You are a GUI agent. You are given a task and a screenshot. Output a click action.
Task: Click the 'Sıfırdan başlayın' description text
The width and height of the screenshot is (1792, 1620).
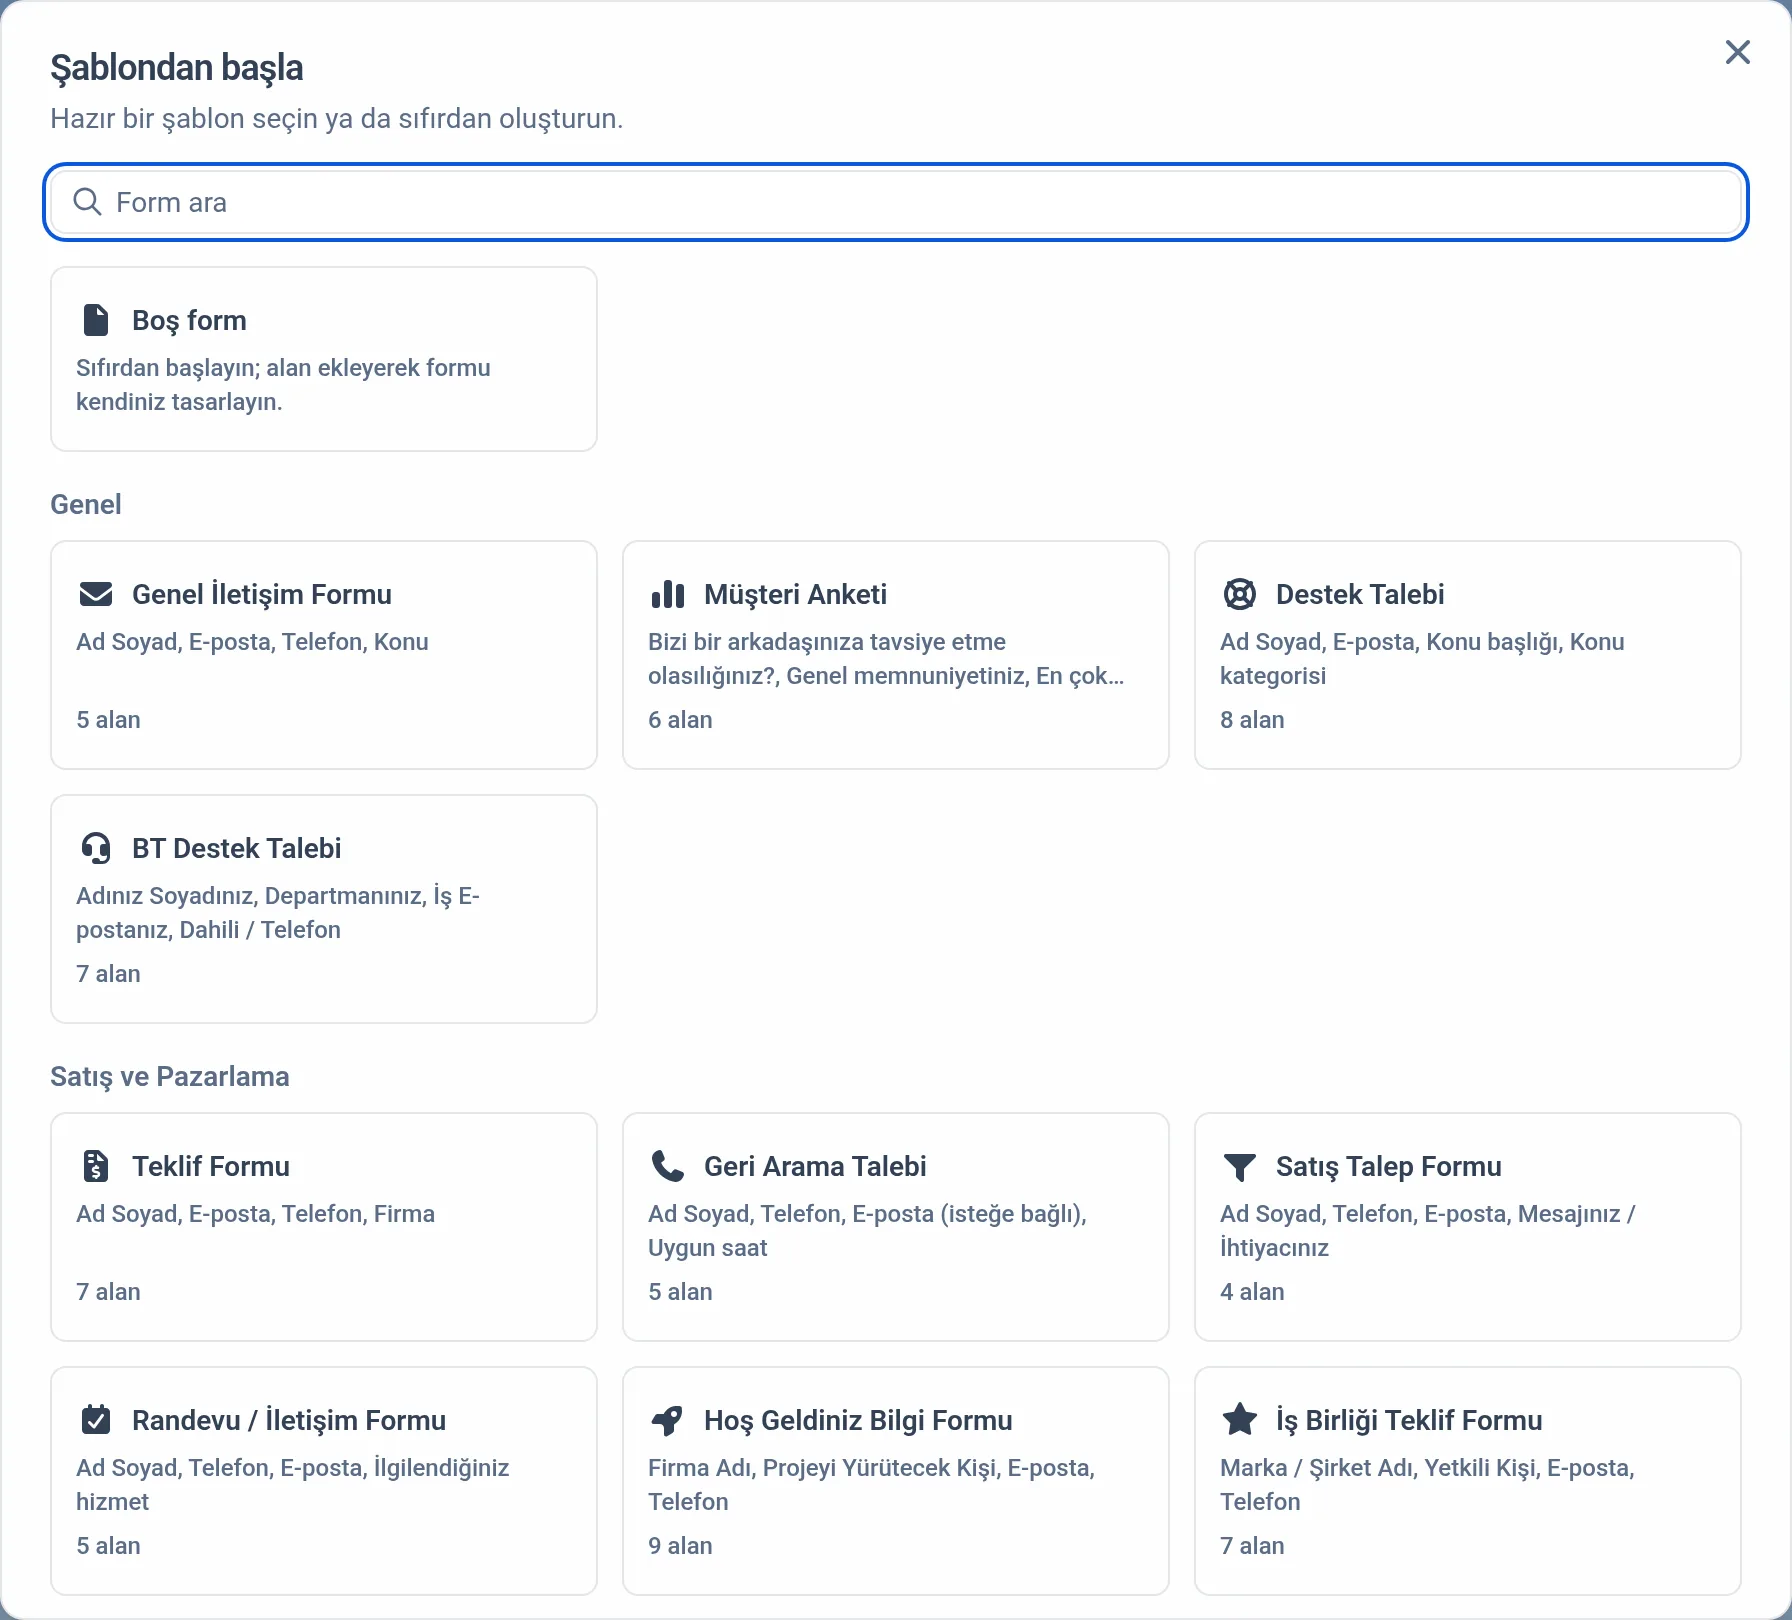pyautogui.click(x=283, y=385)
